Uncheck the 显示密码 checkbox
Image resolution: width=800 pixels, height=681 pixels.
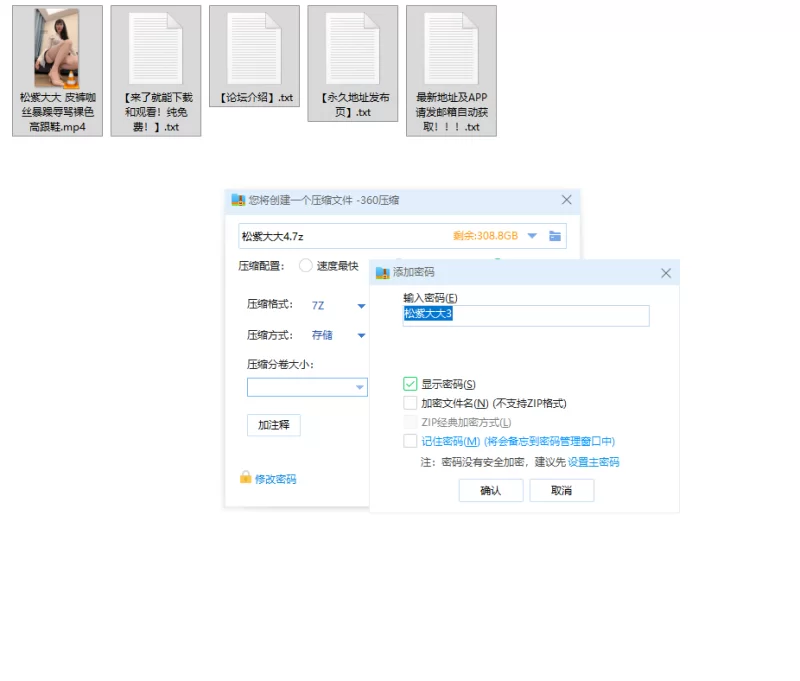410,384
